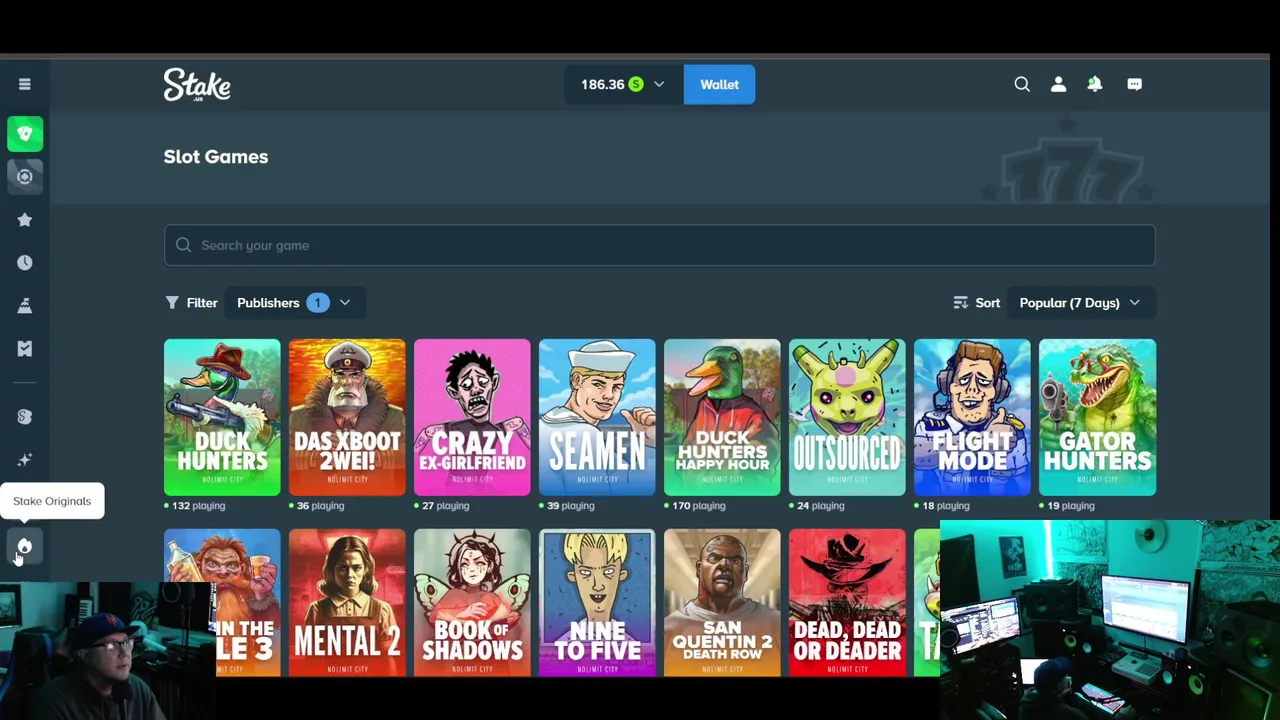This screenshot has width=1280, height=720.
Task: Open the sparkle New Releases sidebar icon
Action: click(25, 460)
